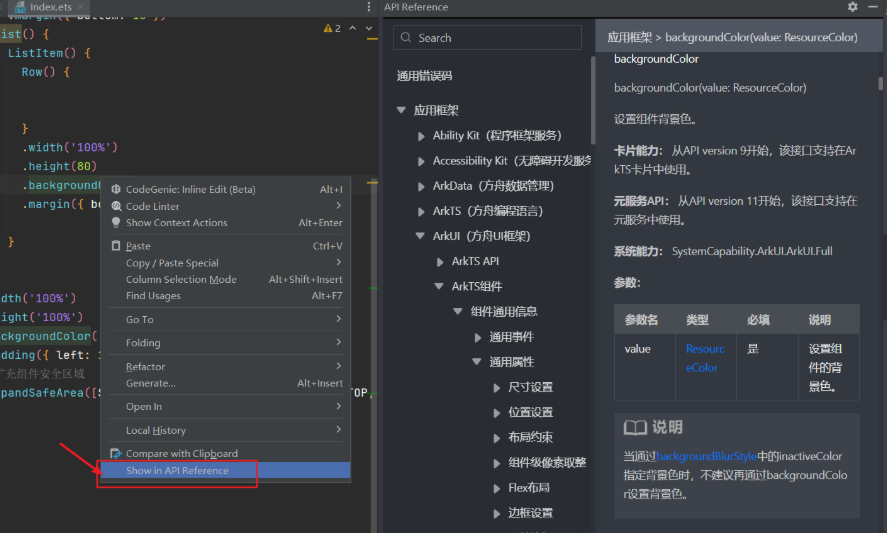Choose Compare with Clipboard
This screenshot has height=533, width=887.
pyautogui.click(x=226, y=453)
